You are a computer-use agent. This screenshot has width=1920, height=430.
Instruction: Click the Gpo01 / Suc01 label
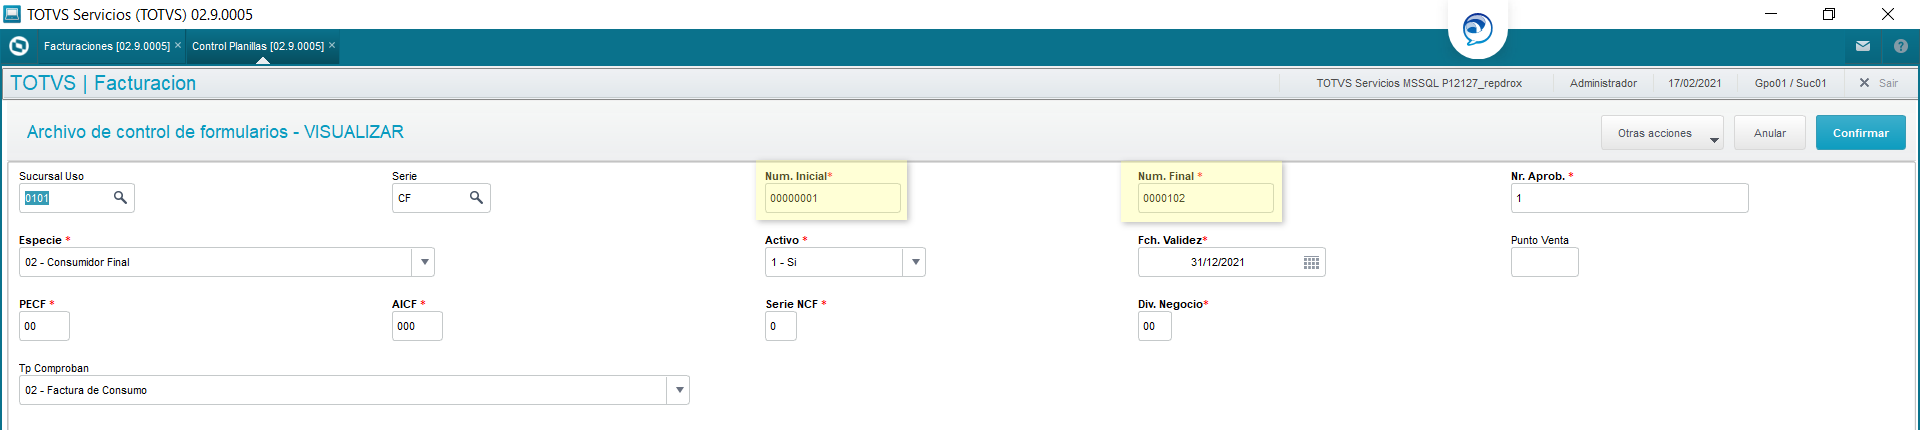point(1790,83)
